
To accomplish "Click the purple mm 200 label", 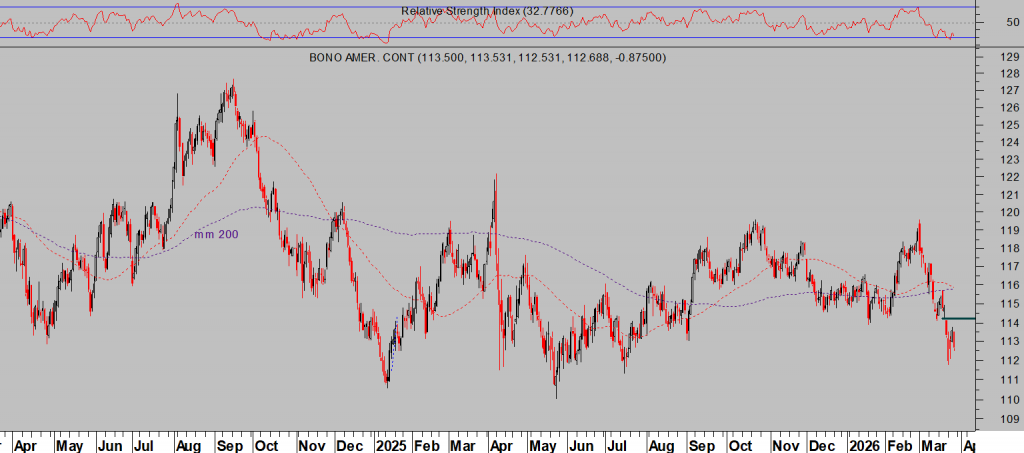I will [x=217, y=234].
